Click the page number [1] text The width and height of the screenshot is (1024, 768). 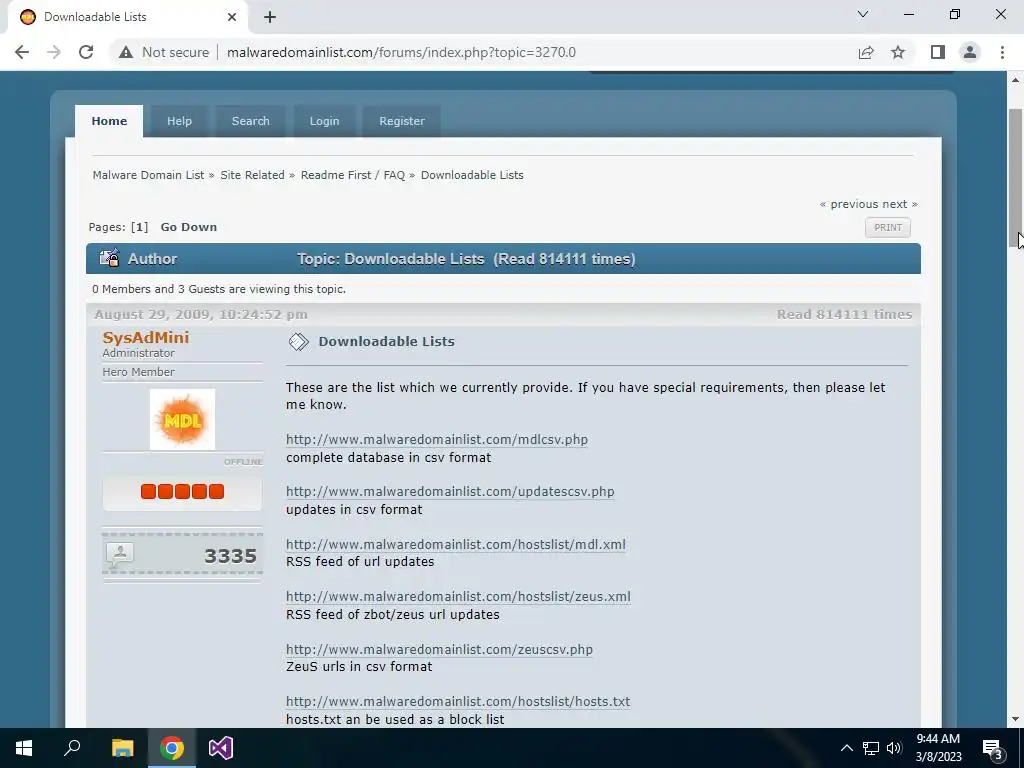pos(139,227)
